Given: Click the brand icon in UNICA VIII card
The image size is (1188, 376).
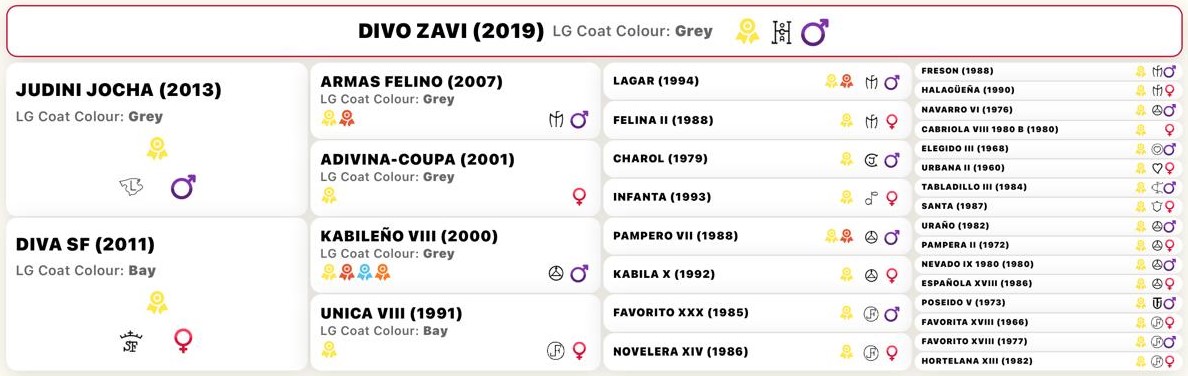Looking at the screenshot, I should 555,350.
